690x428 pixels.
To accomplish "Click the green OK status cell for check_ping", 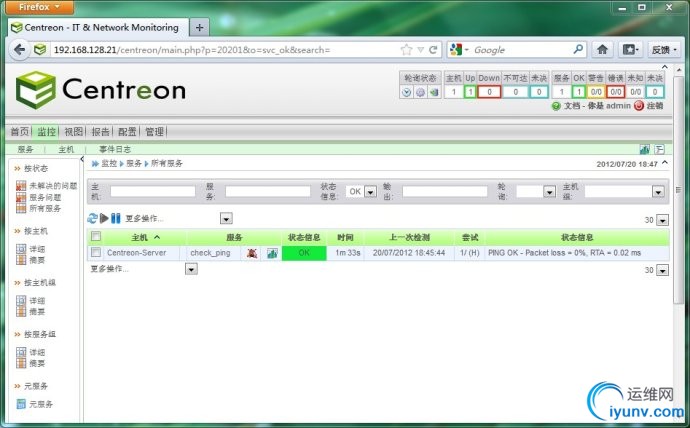I will coord(304,253).
